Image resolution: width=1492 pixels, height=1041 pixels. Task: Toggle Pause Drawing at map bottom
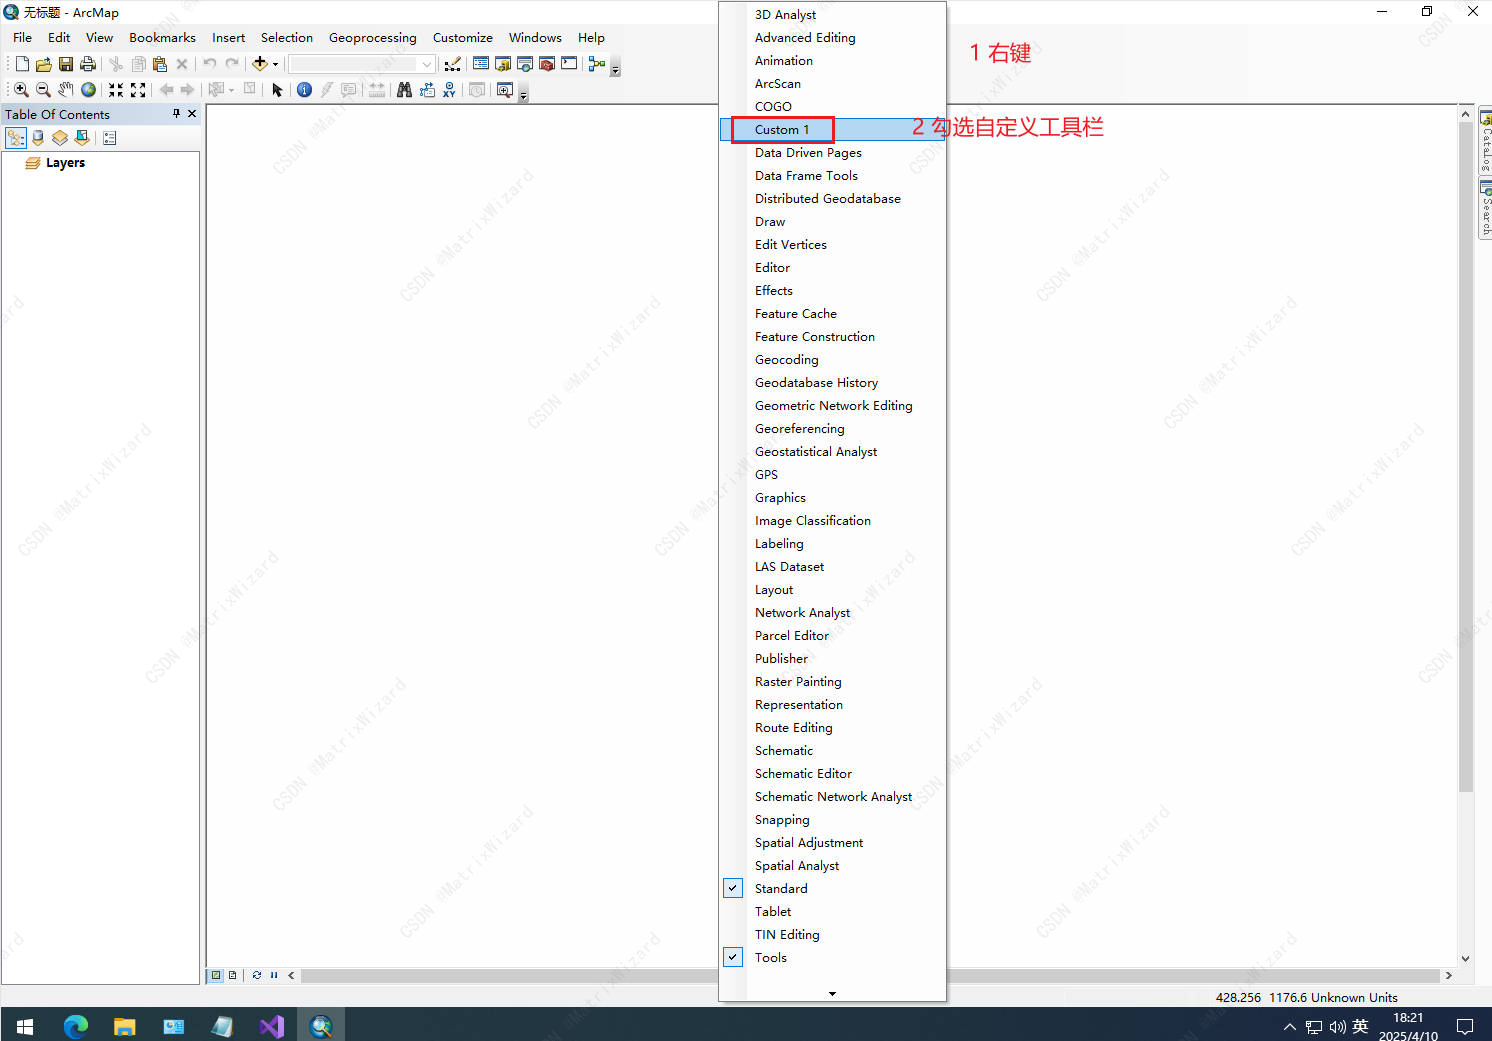[274, 975]
